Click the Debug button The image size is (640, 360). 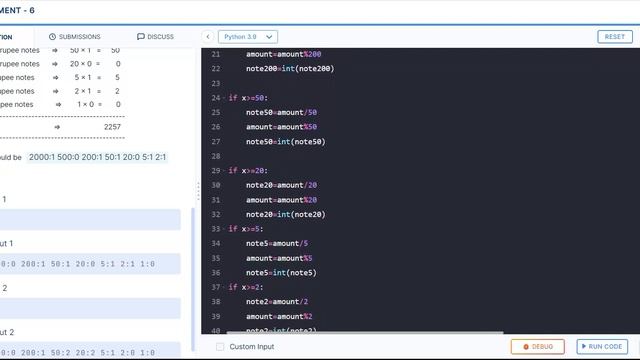click(538, 347)
